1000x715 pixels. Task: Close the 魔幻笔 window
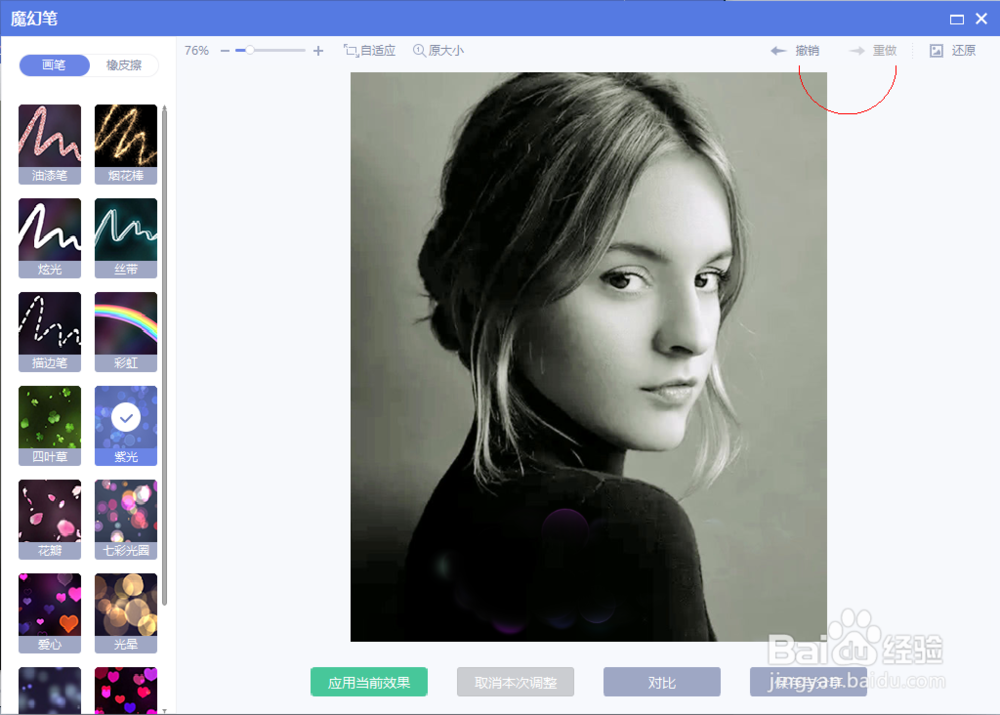[982, 19]
